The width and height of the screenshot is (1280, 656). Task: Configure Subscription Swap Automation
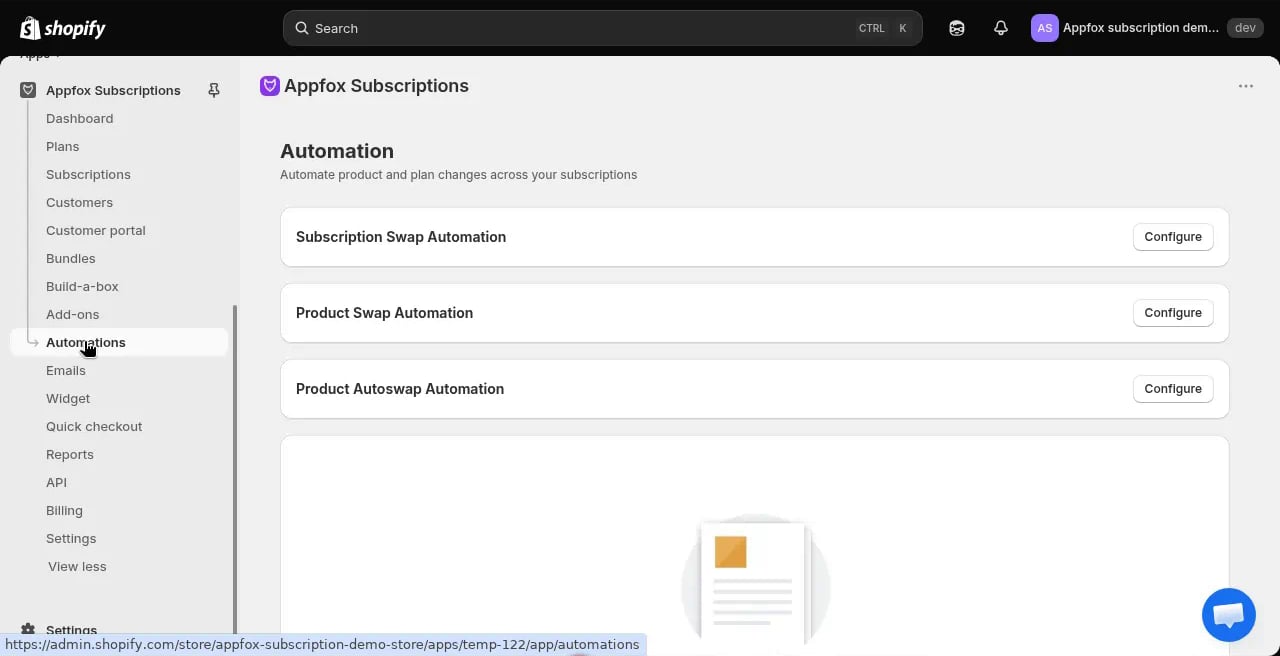[x=1173, y=237]
